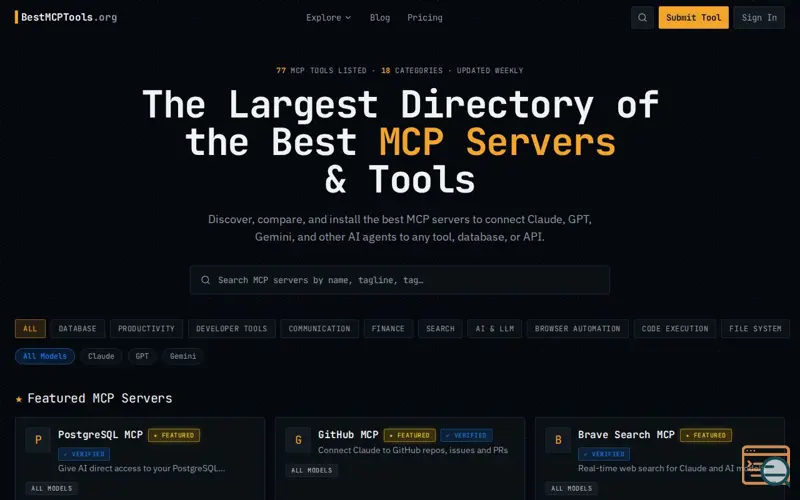800x500 pixels.
Task: Open the Brave Search MCP card title
Action: tap(626, 435)
